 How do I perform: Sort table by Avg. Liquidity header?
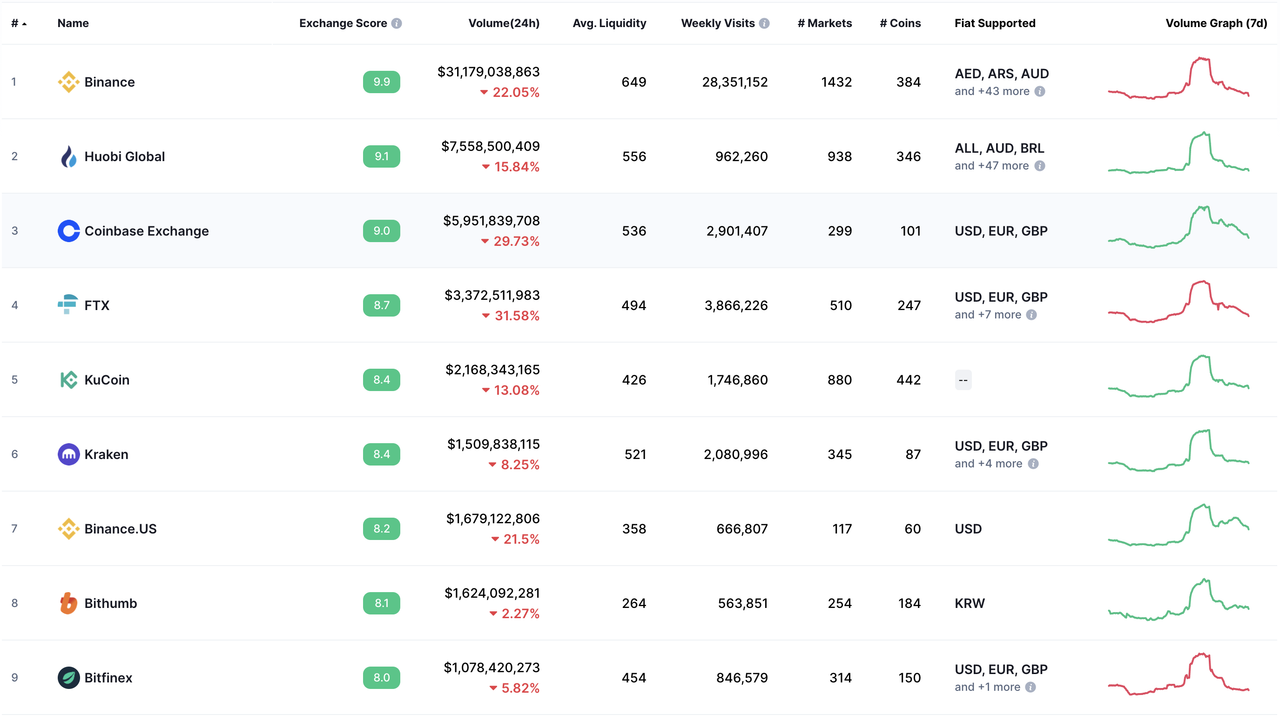(x=609, y=23)
